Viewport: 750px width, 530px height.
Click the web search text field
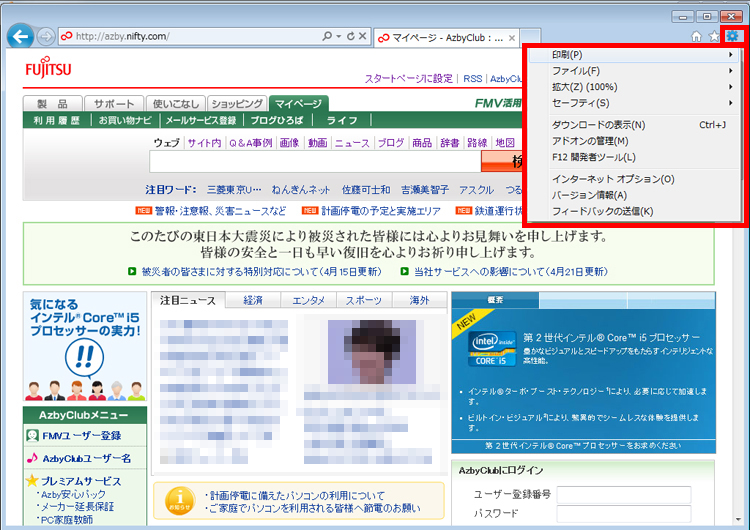tap(315, 161)
